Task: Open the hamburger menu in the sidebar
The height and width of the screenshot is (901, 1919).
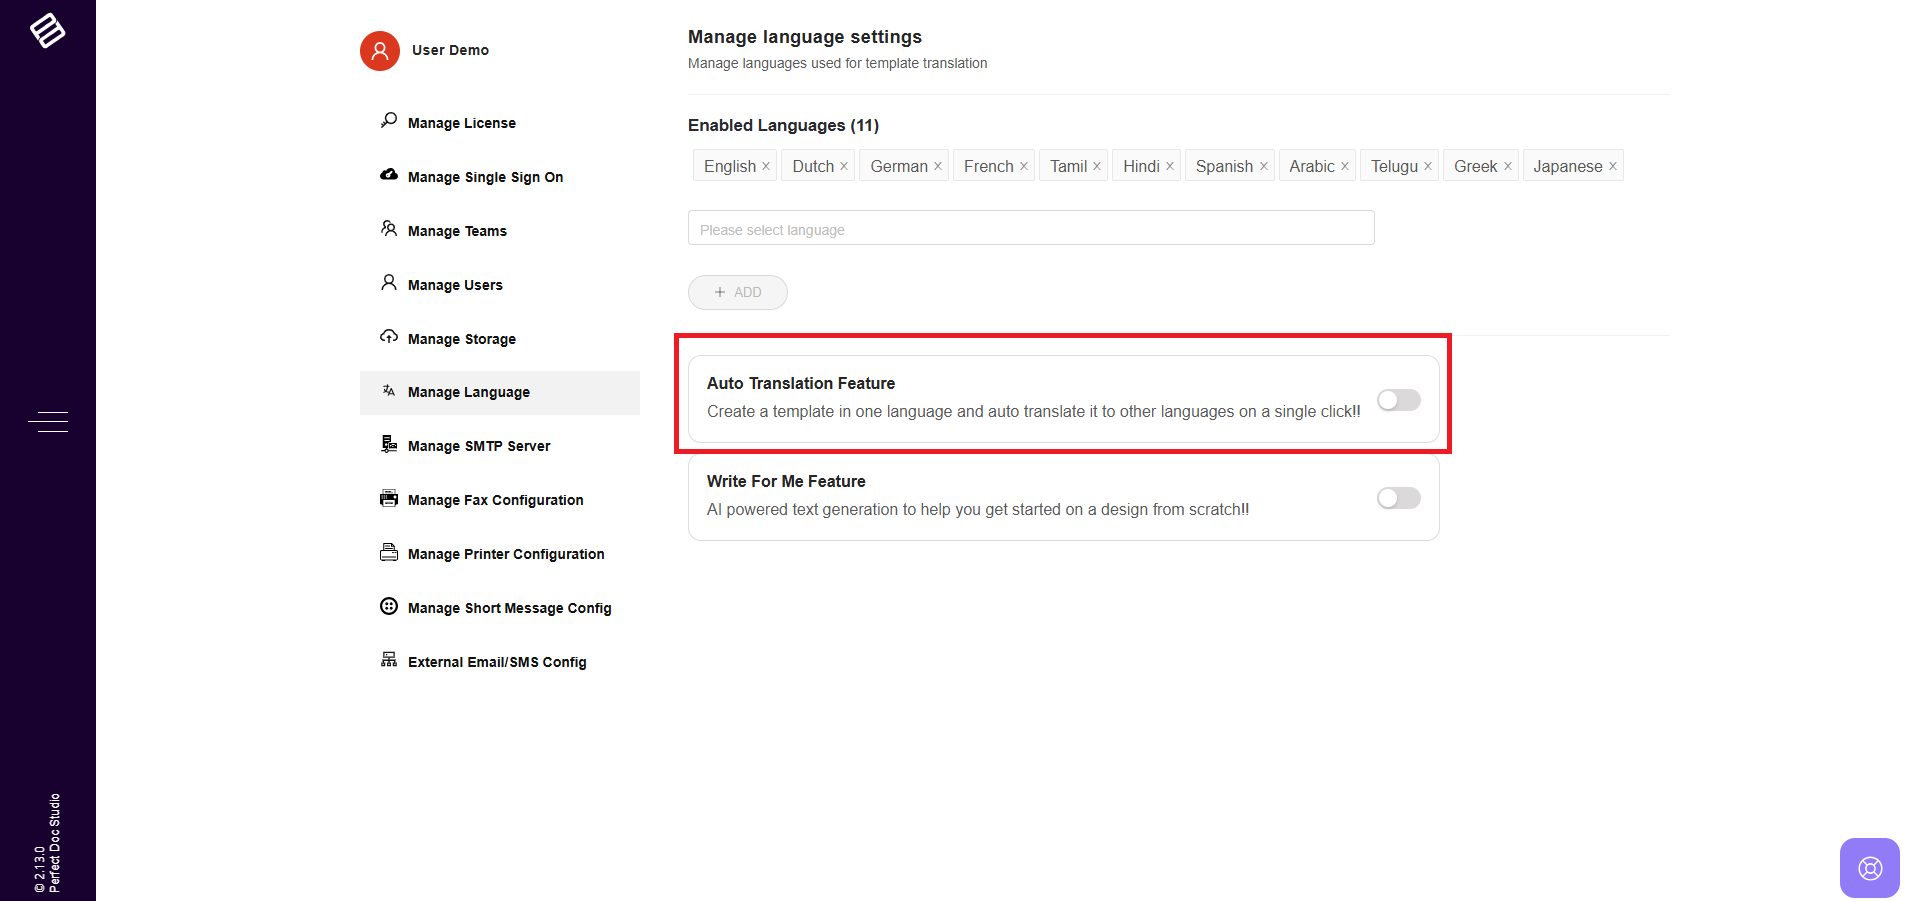Action: (x=48, y=422)
